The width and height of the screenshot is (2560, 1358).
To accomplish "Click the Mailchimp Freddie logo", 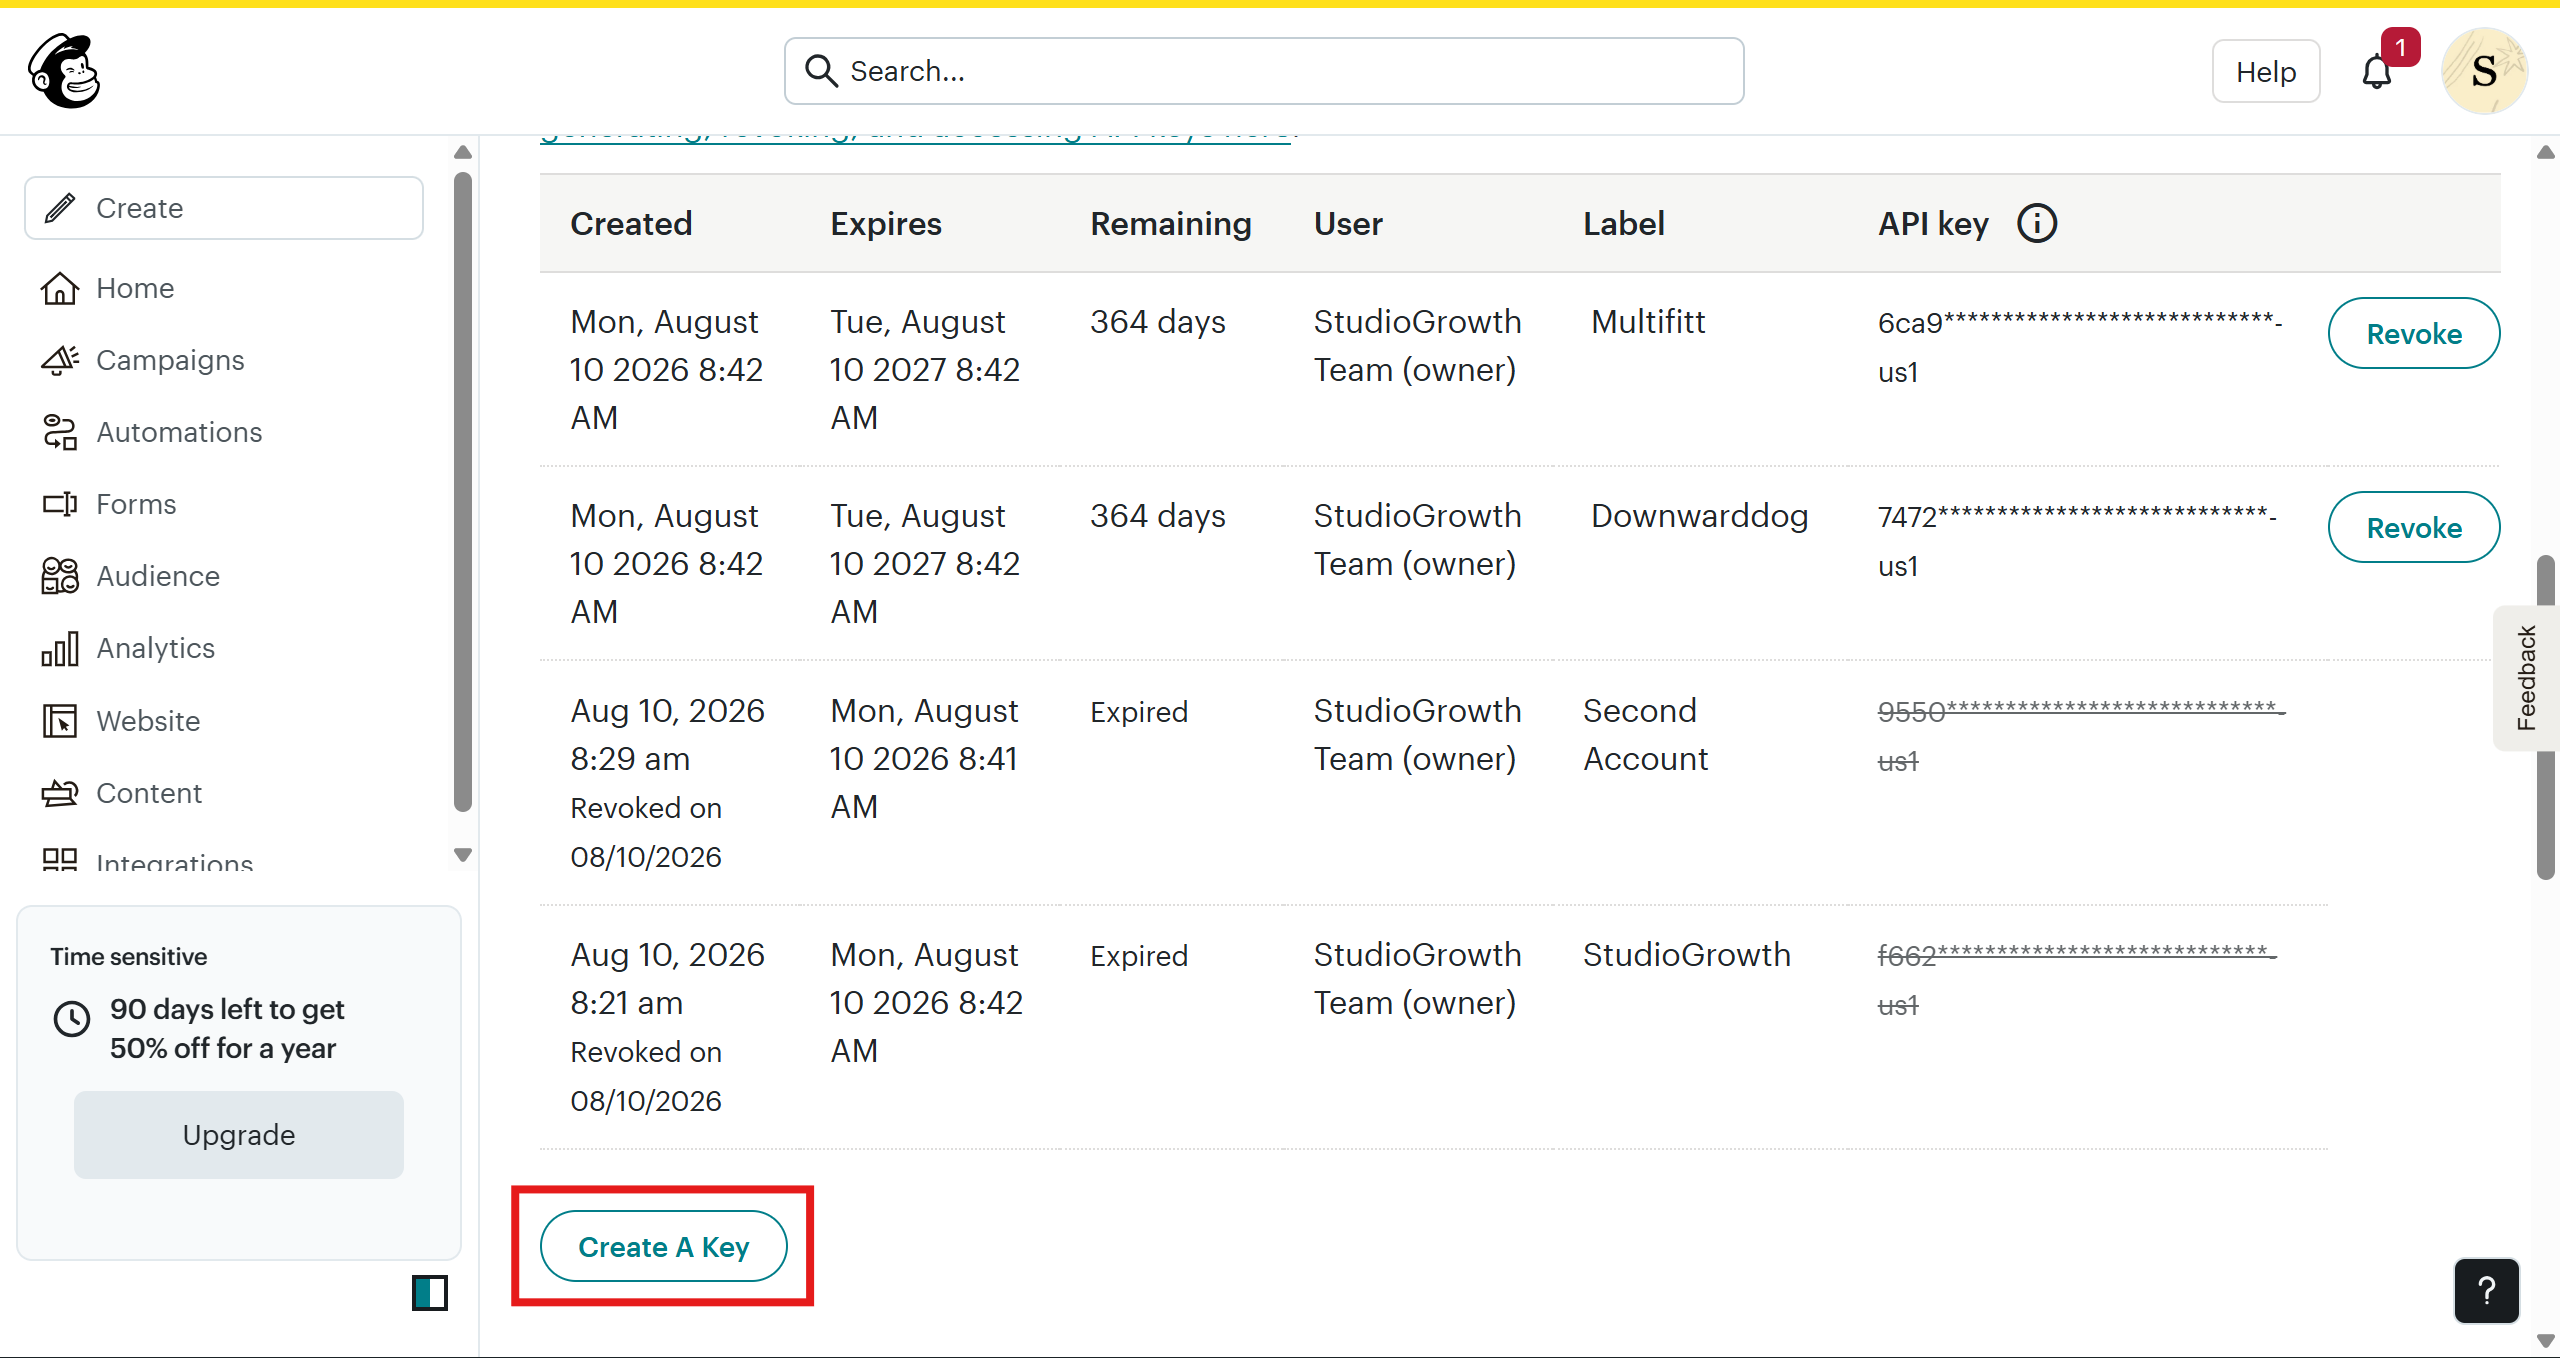I will 64,71.
